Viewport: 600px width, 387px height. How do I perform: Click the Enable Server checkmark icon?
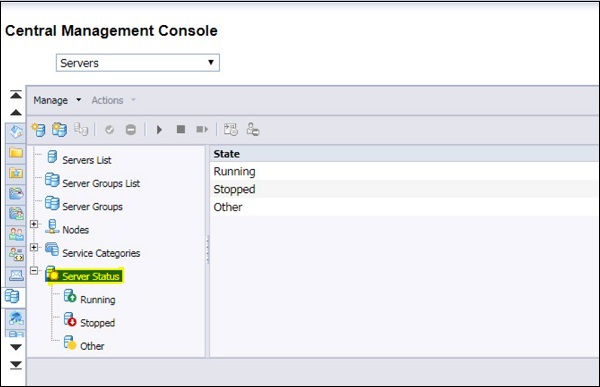coord(109,130)
